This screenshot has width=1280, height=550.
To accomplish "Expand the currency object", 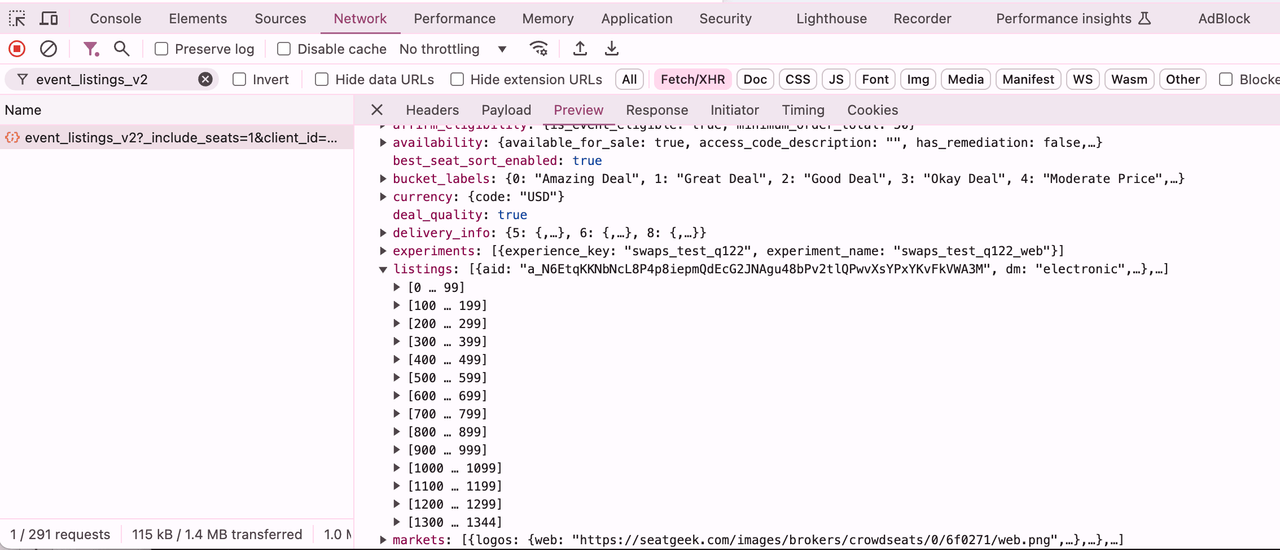I will click(383, 197).
